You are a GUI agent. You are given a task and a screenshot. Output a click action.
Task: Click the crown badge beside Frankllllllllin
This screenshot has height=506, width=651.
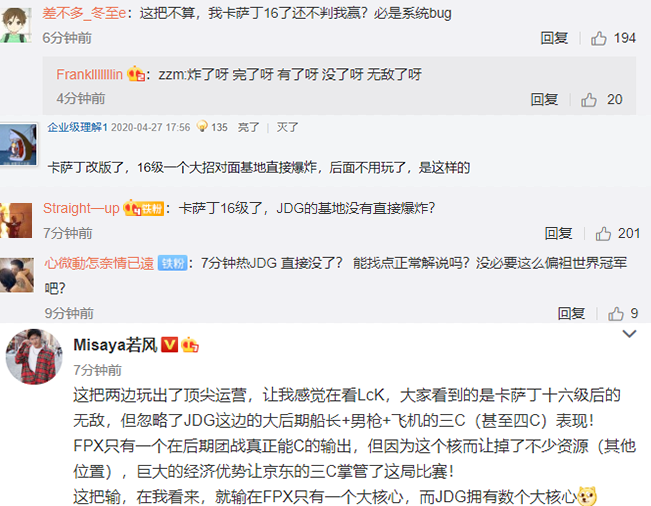(x=136, y=74)
